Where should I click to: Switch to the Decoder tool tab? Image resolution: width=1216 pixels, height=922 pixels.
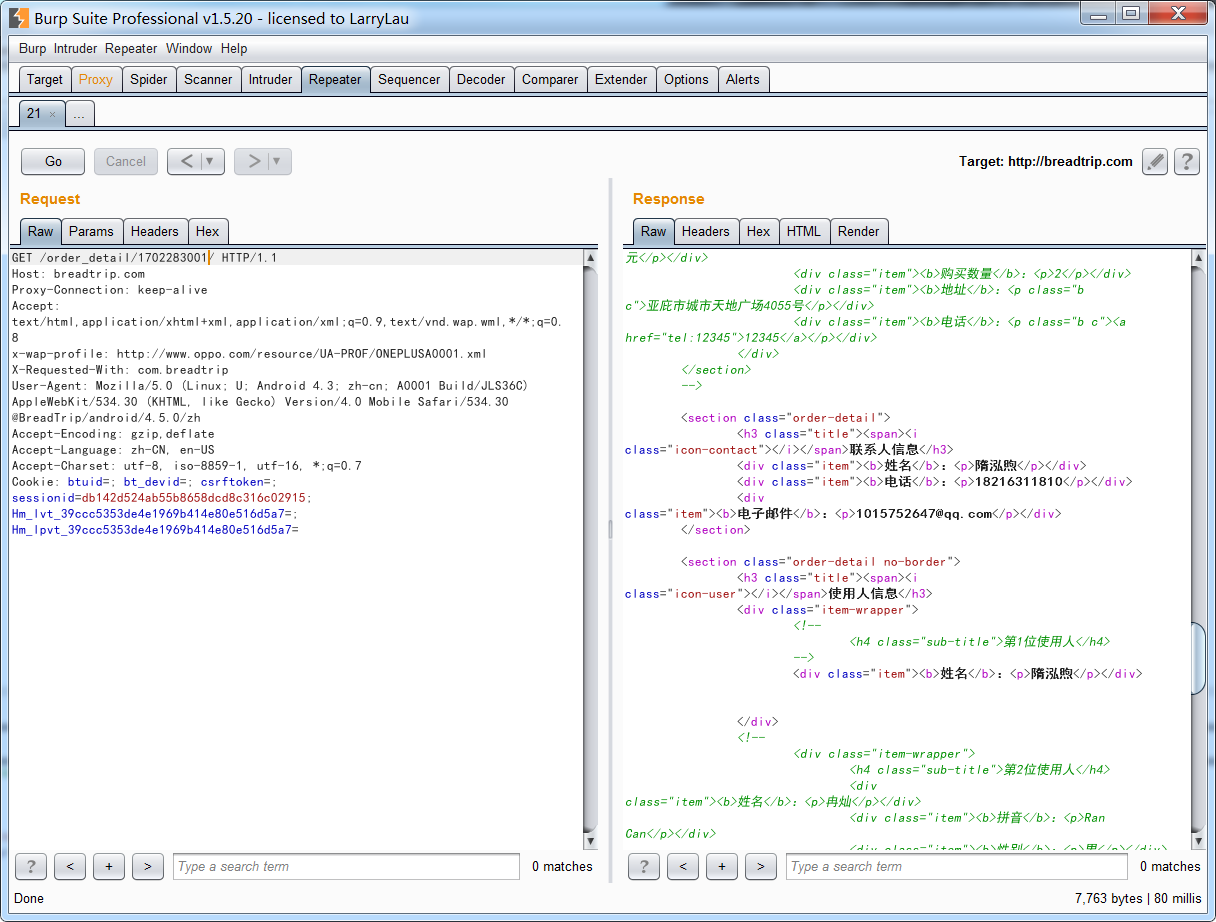[x=481, y=80]
